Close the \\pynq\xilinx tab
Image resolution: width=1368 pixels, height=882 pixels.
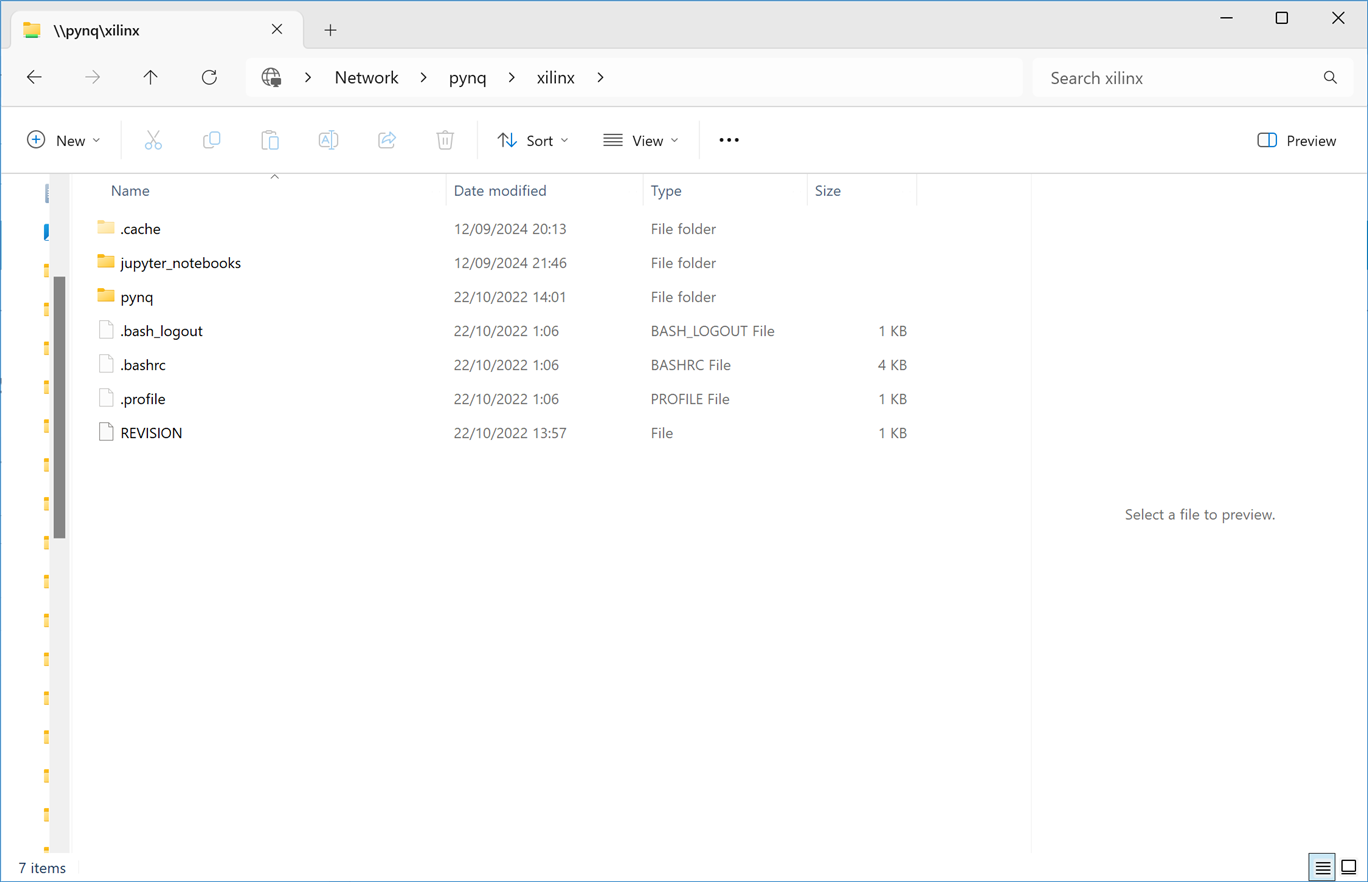point(277,30)
